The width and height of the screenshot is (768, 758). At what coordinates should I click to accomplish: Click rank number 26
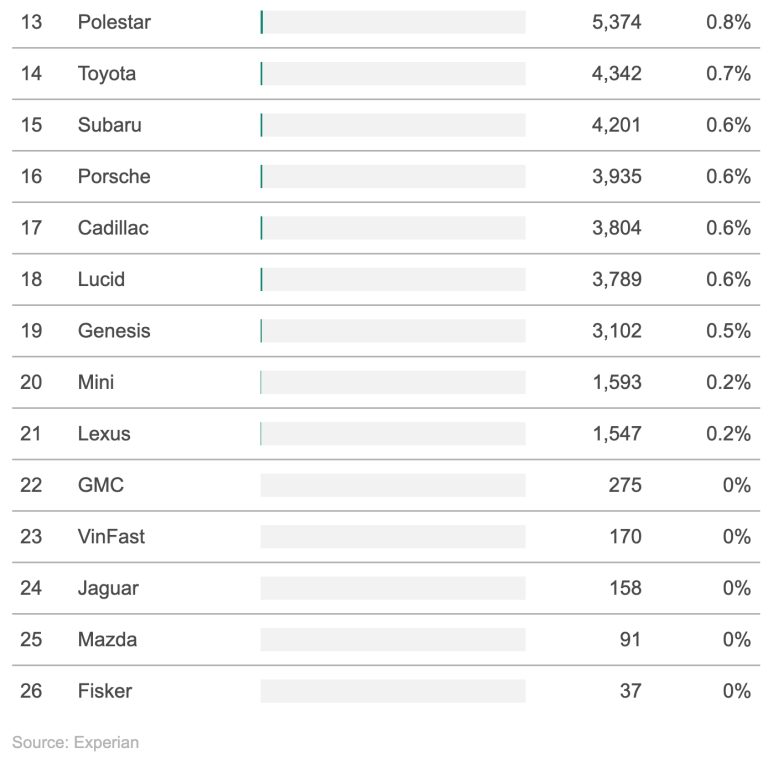click(x=31, y=691)
